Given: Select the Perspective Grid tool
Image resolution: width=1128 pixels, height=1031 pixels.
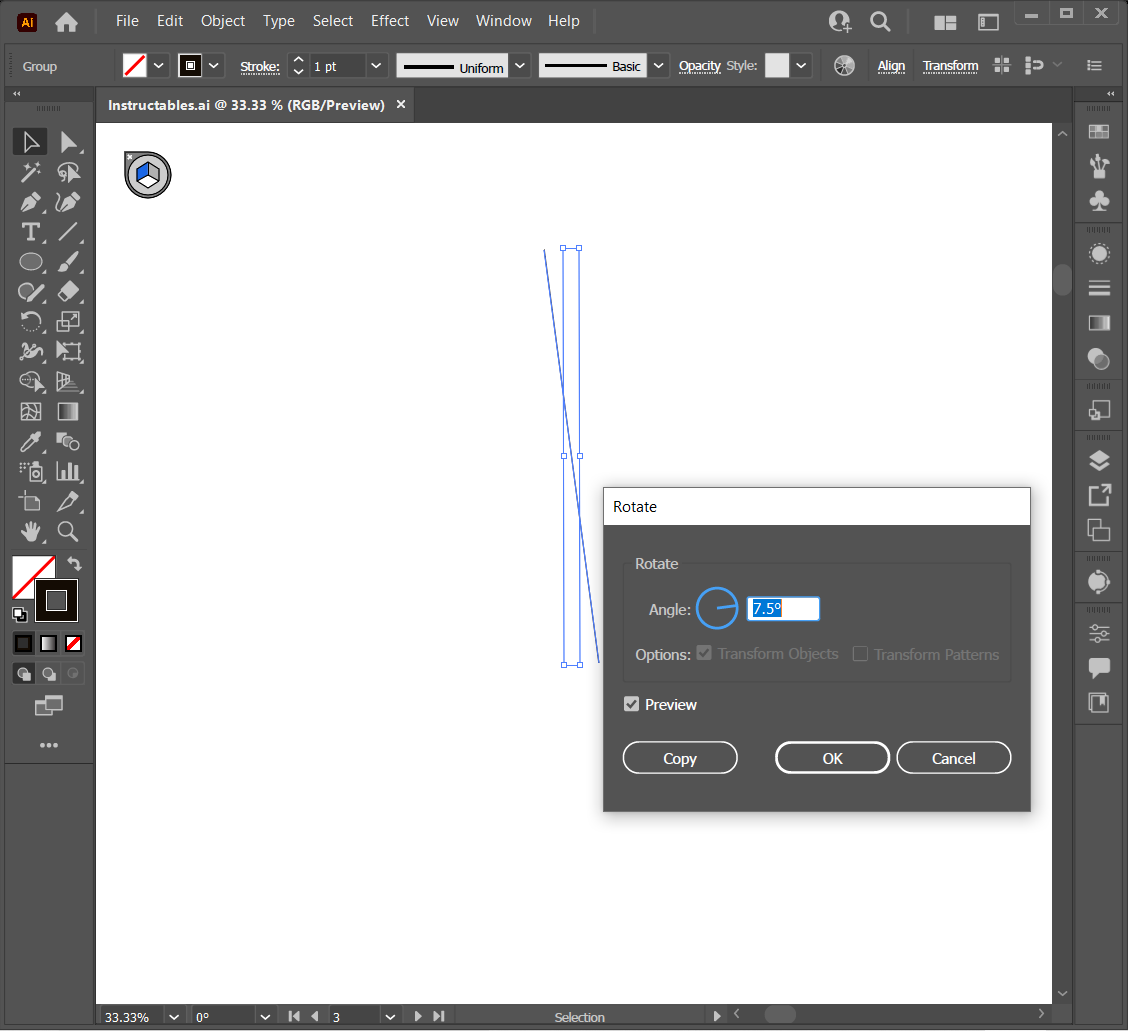Looking at the screenshot, I should point(68,381).
